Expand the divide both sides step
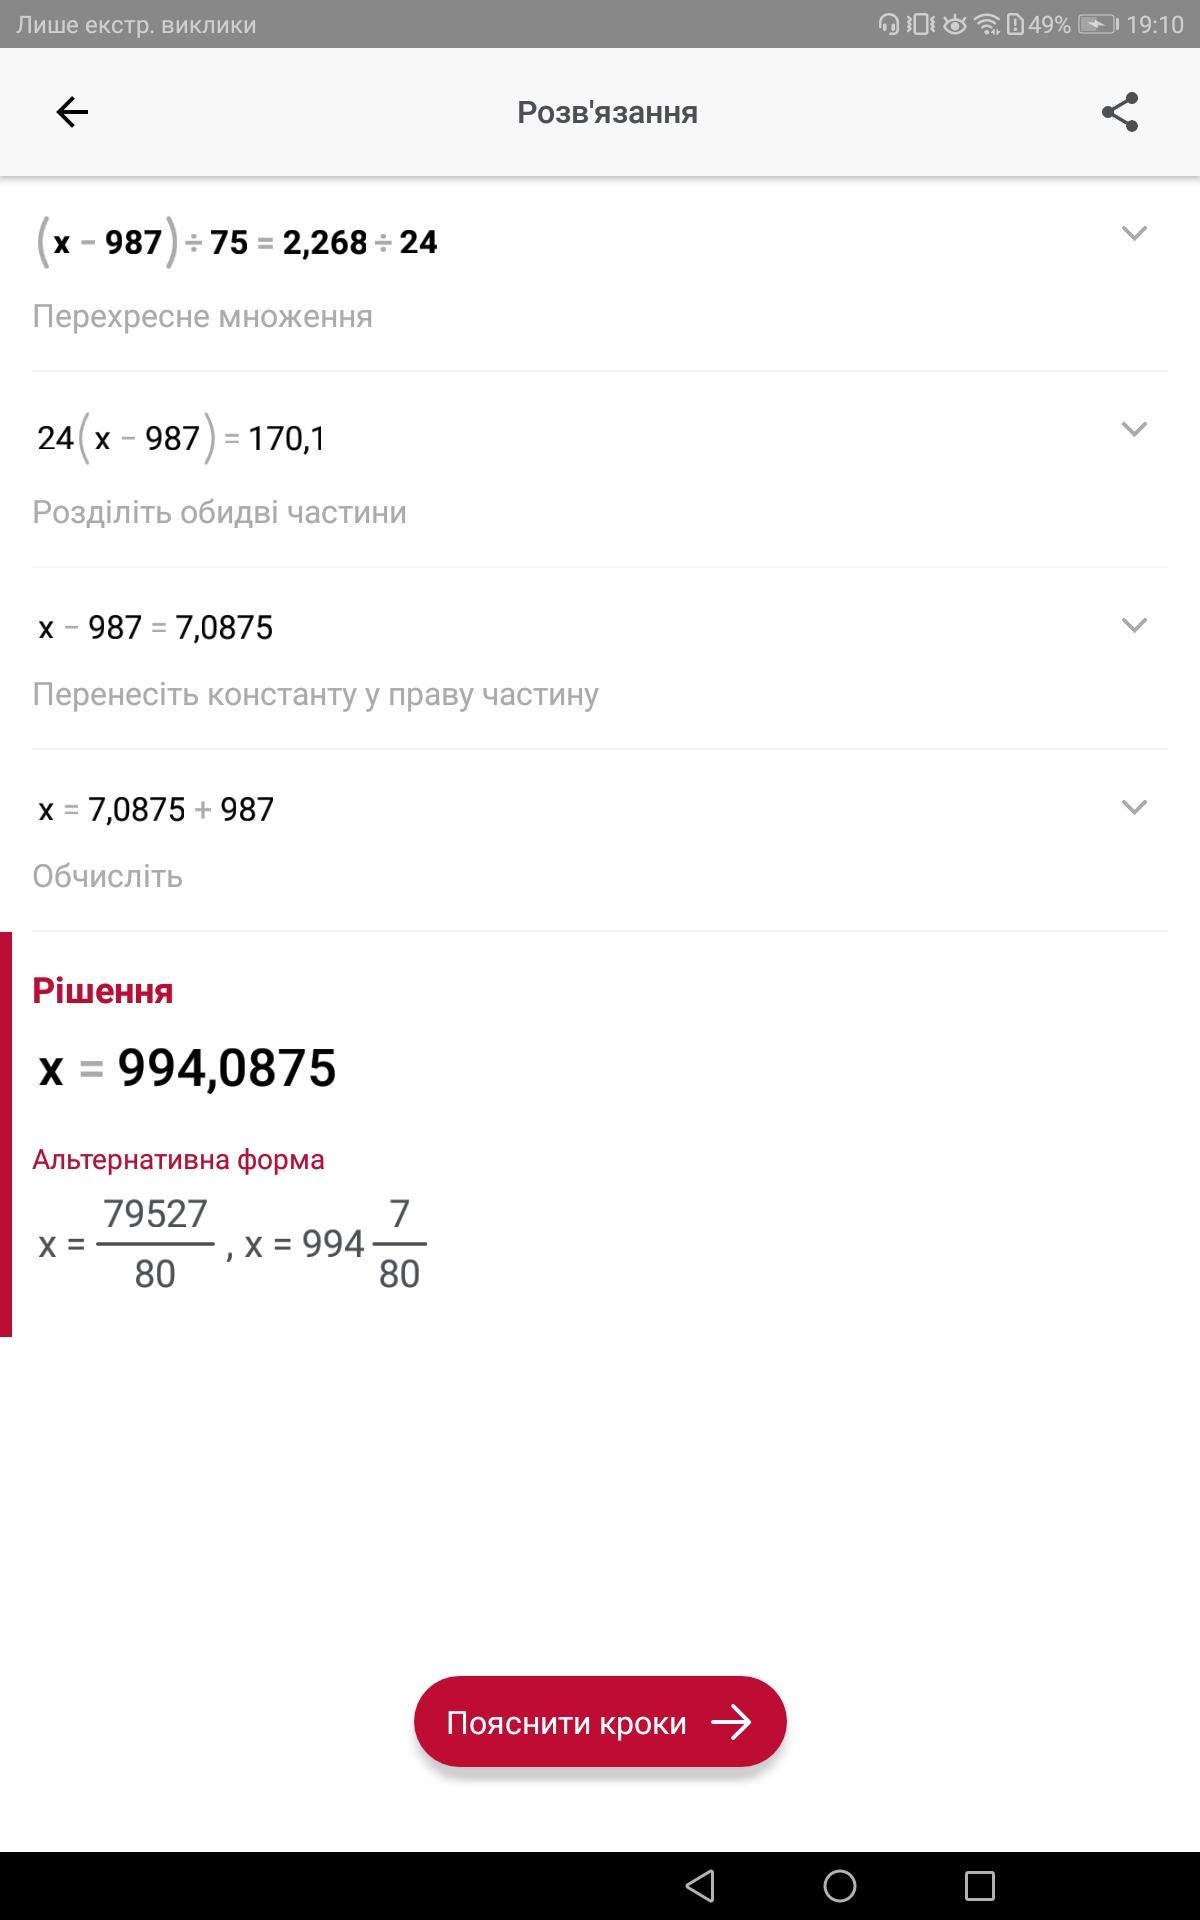Image resolution: width=1200 pixels, height=1920 pixels. [1134, 430]
